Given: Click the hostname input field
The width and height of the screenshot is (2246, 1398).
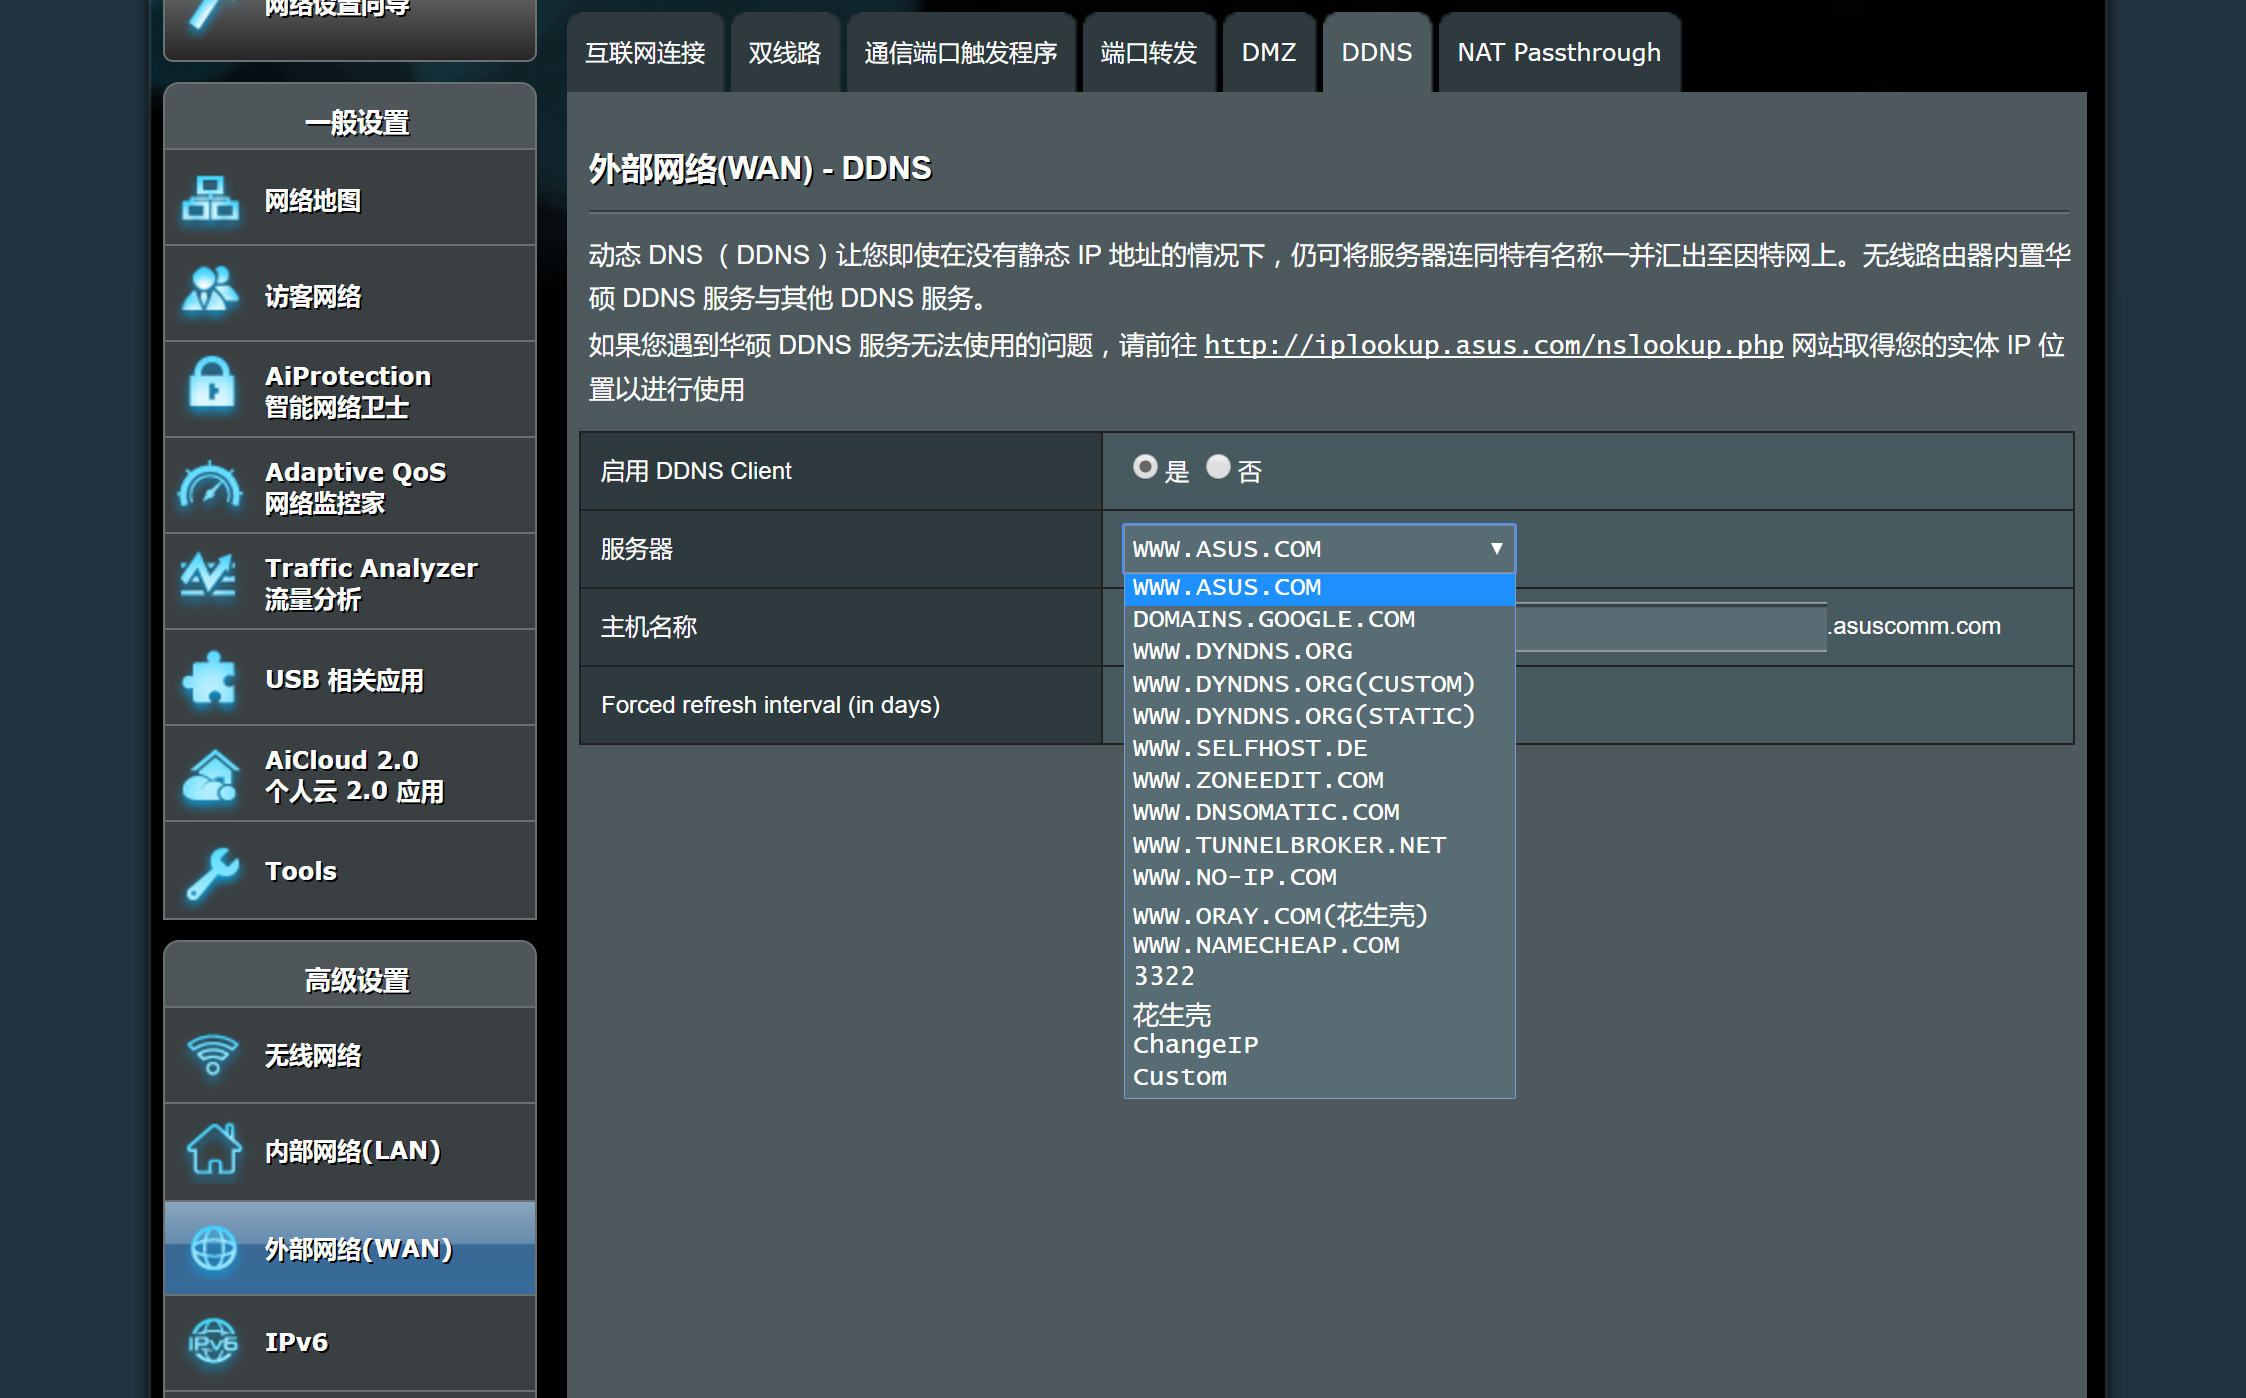Looking at the screenshot, I should [1670, 627].
